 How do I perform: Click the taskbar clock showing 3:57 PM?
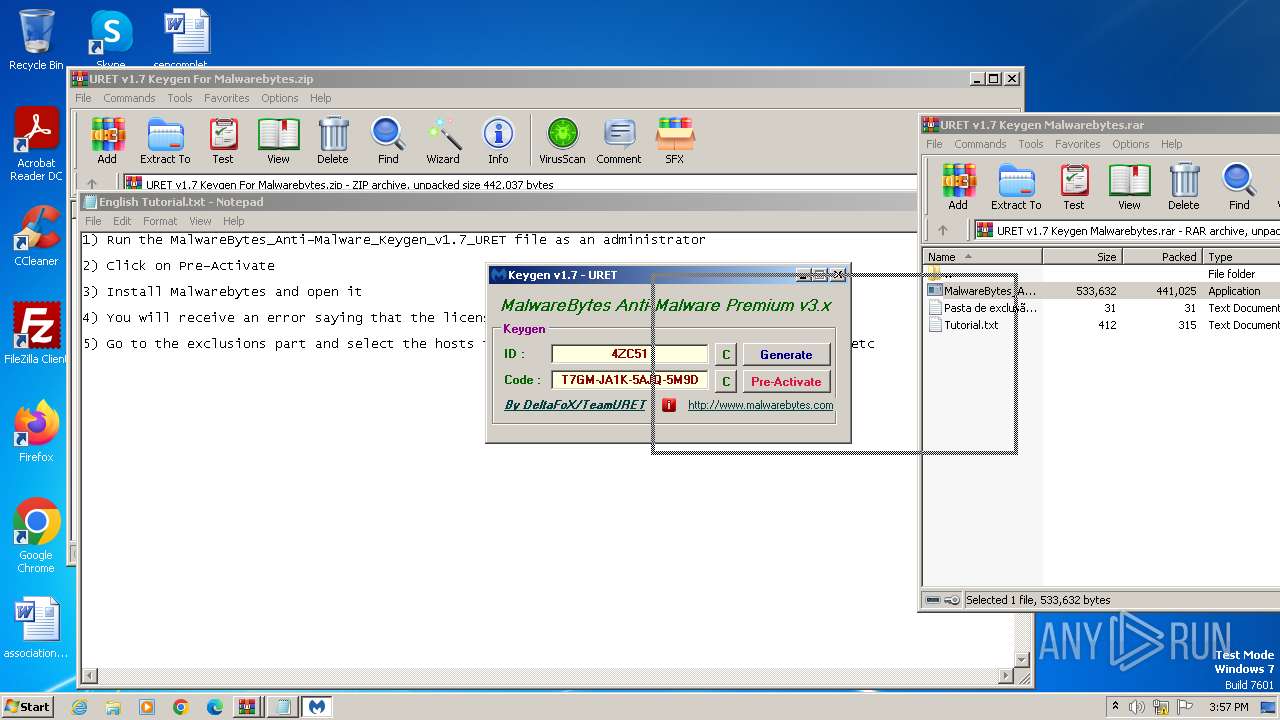(x=1228, y=707)
